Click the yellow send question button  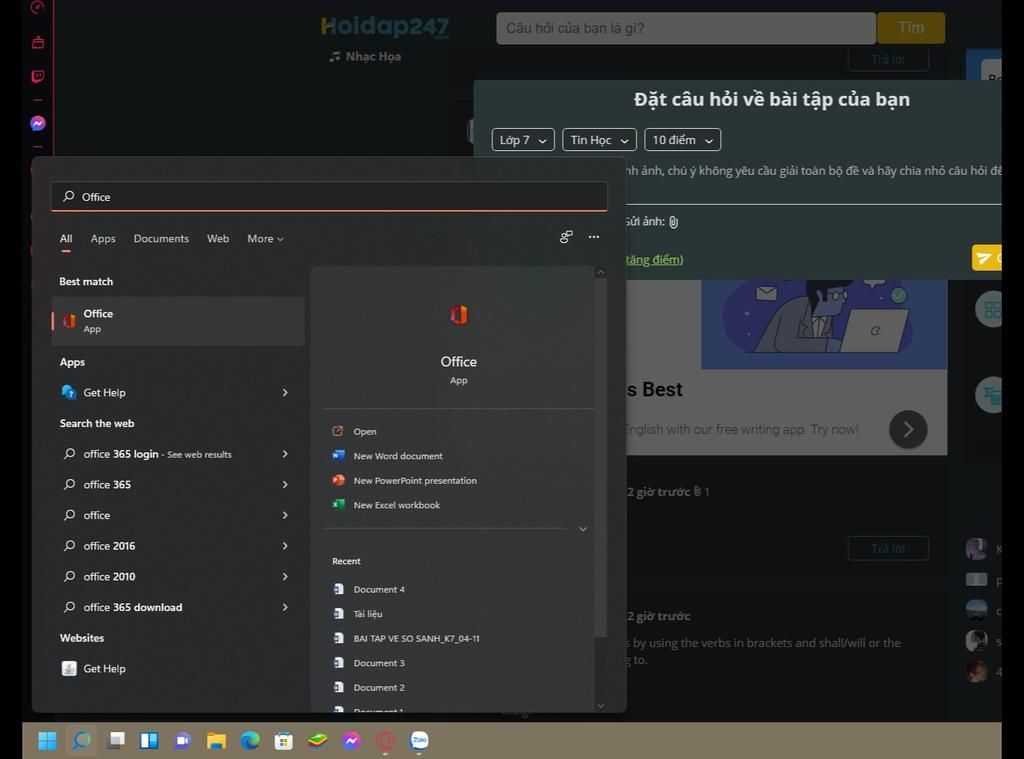tap(987, 258)
